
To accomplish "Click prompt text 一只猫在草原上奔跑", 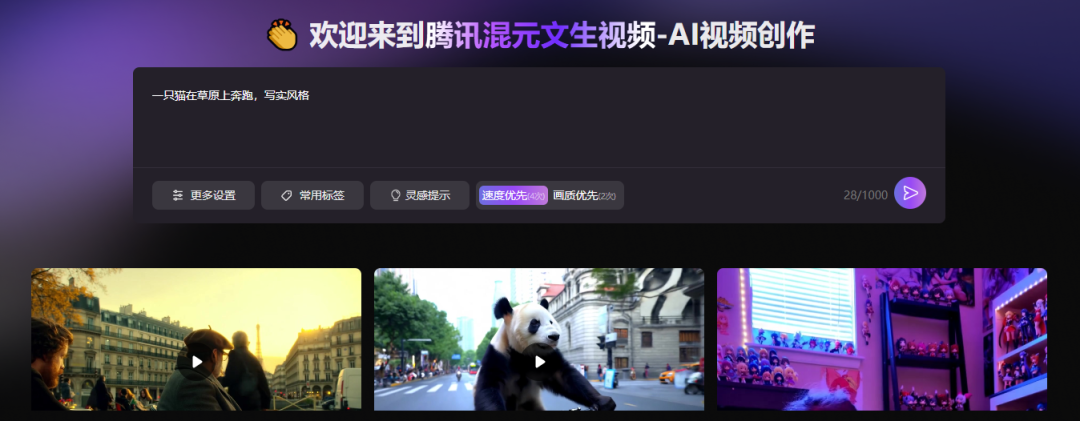I will [x=203, y=96].
